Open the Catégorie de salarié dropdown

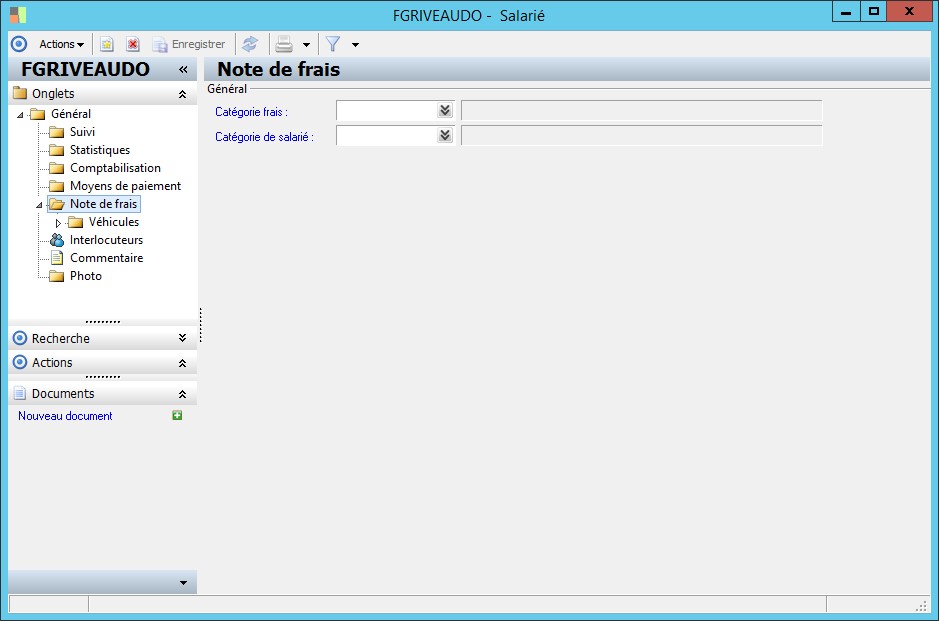[444, 135]
